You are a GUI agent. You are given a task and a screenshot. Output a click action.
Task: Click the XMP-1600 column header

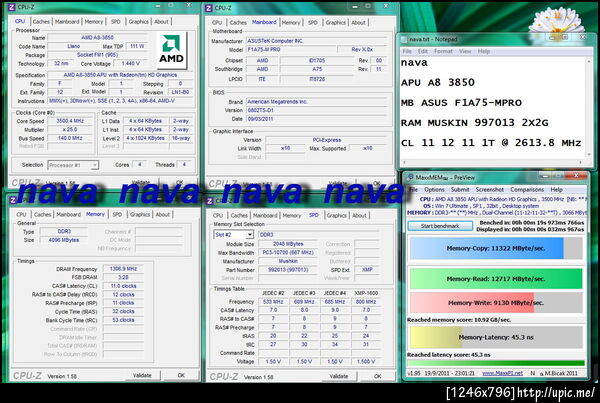coord(366,293)
